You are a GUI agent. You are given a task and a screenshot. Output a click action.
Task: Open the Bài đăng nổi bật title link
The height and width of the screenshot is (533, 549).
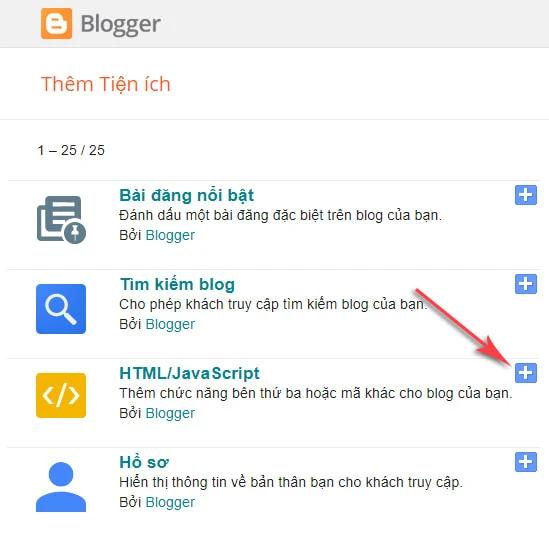coord(187,195)
